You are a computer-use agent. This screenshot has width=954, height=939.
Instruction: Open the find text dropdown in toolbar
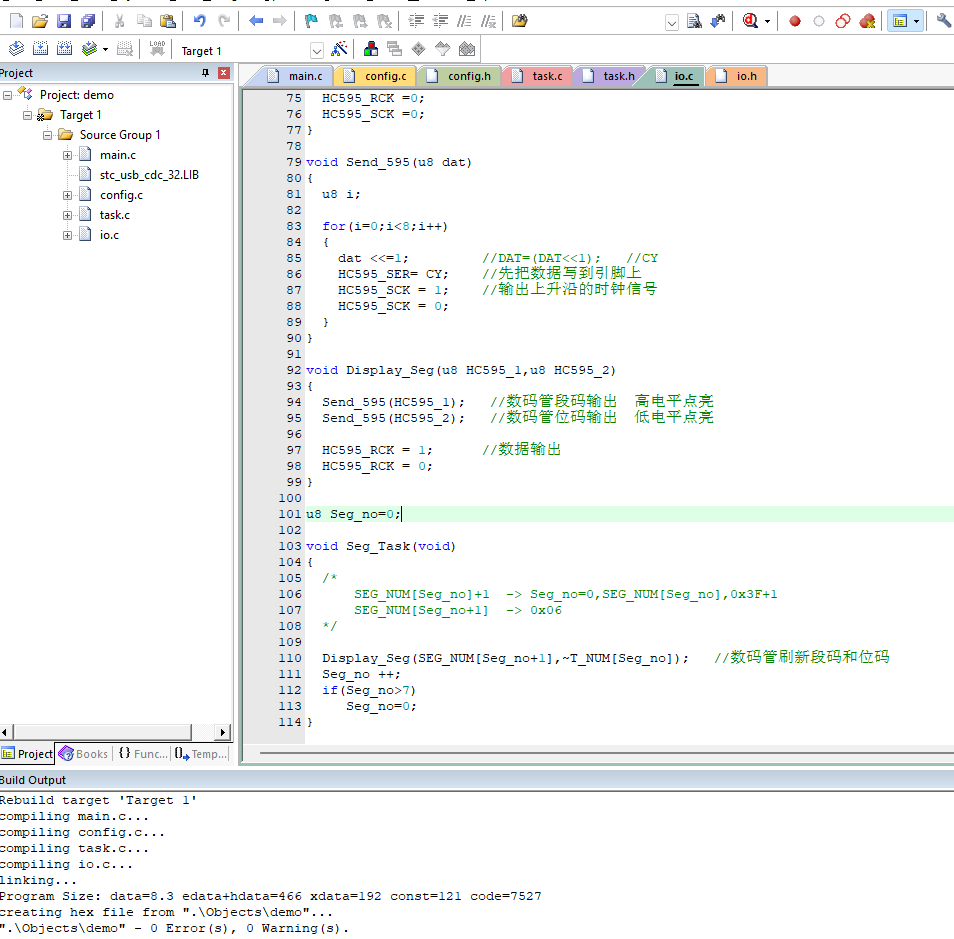pos(672,23)
